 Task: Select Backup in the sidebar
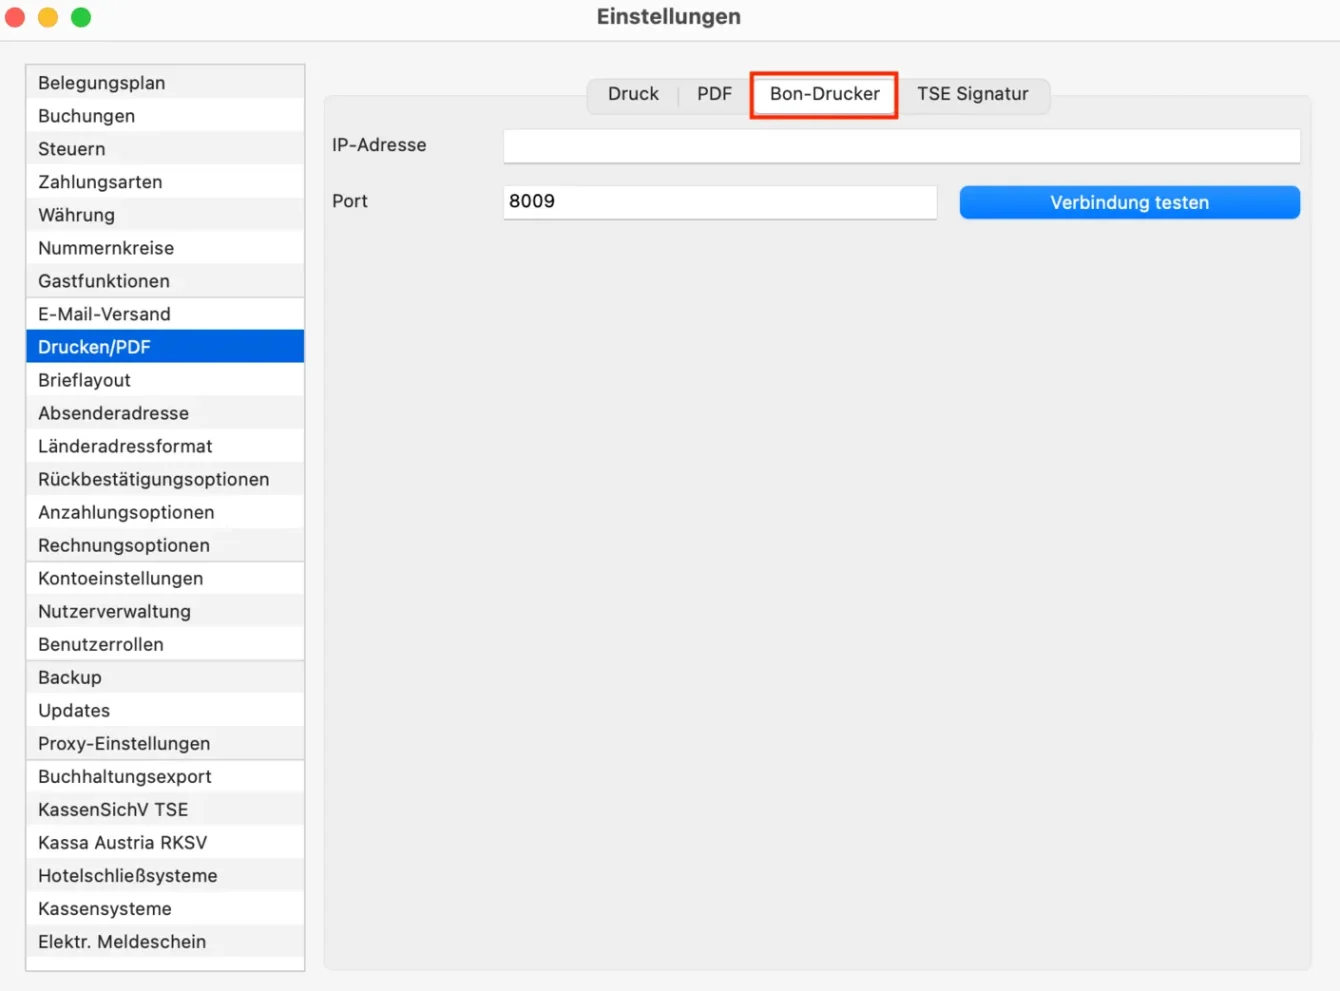pos(165,677)
